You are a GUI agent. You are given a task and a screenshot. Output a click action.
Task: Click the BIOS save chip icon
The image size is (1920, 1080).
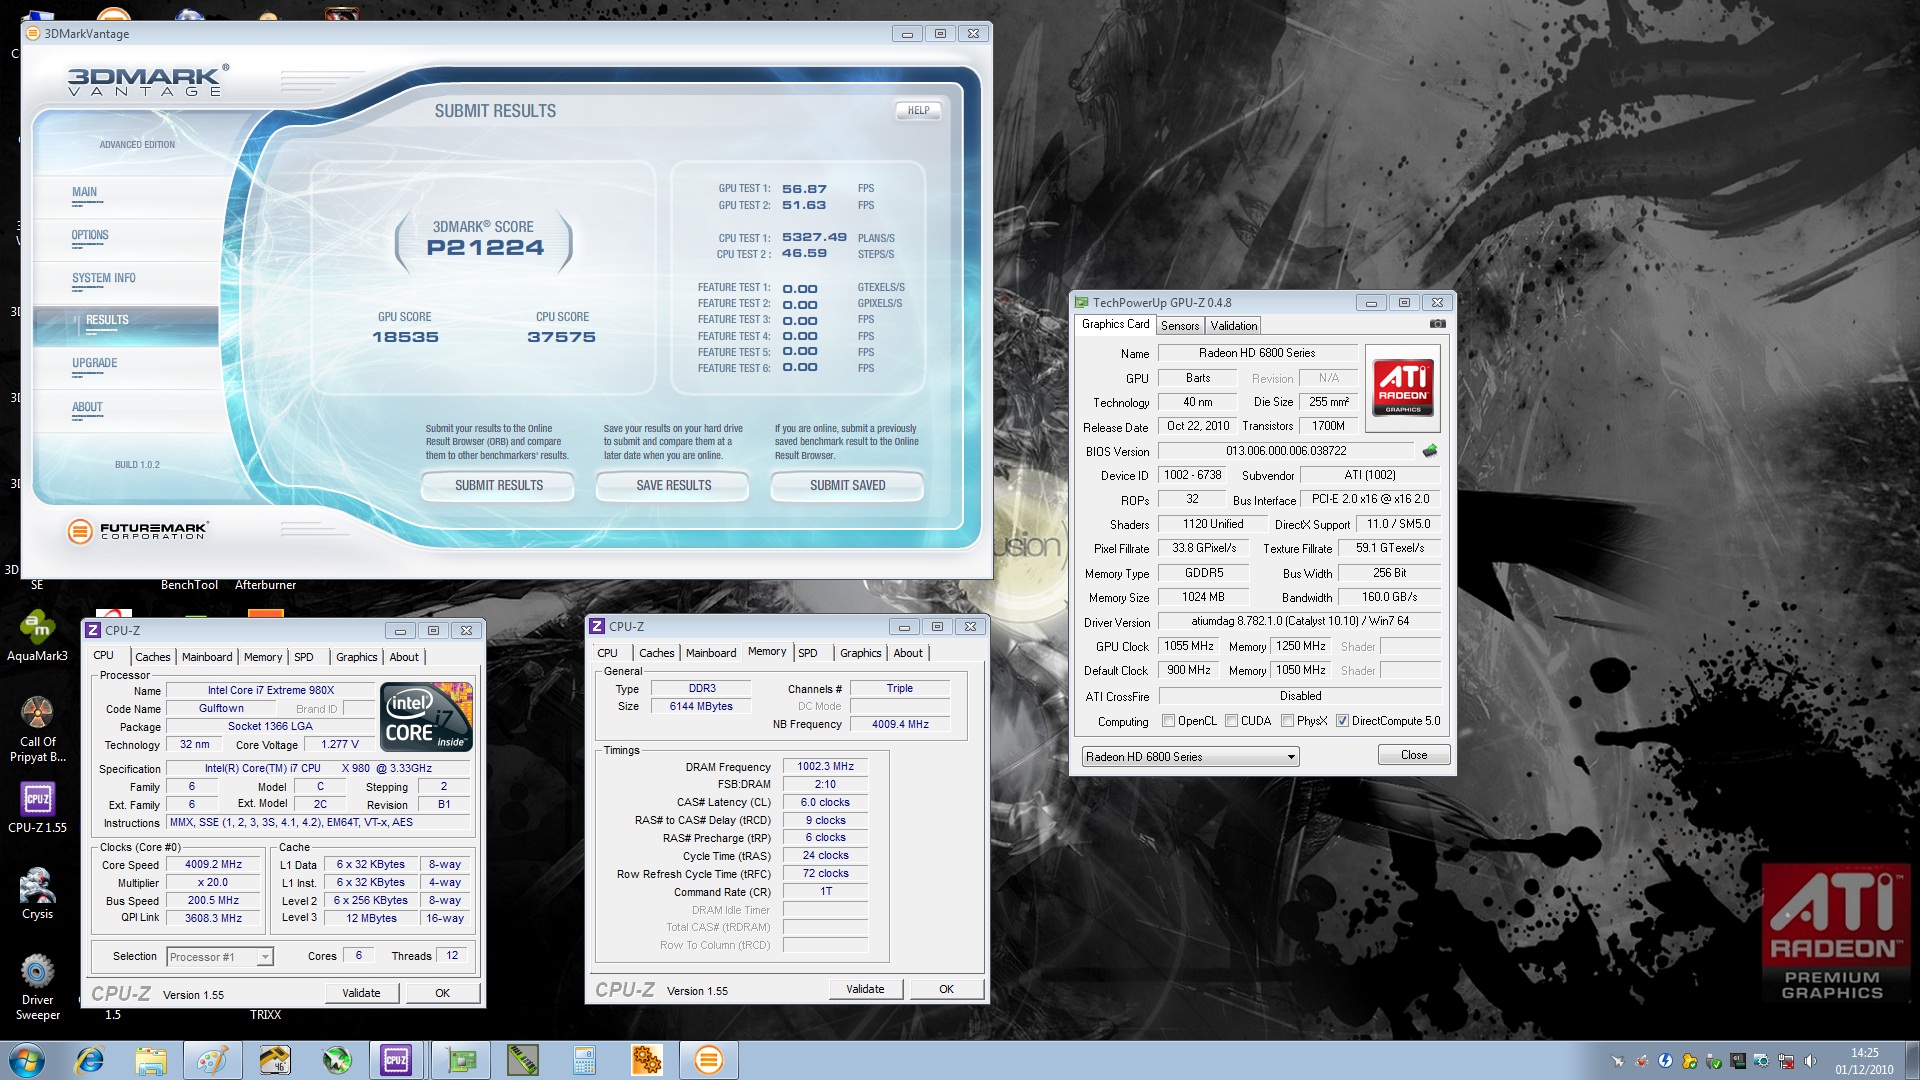pyautogui.click(x=1430, y=451)
